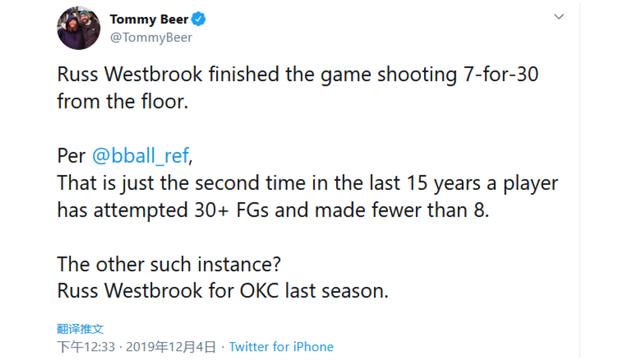Screen dimensions: 640x360
Task: Click the 下午12:33 timestamp
Action: [86, 347]
